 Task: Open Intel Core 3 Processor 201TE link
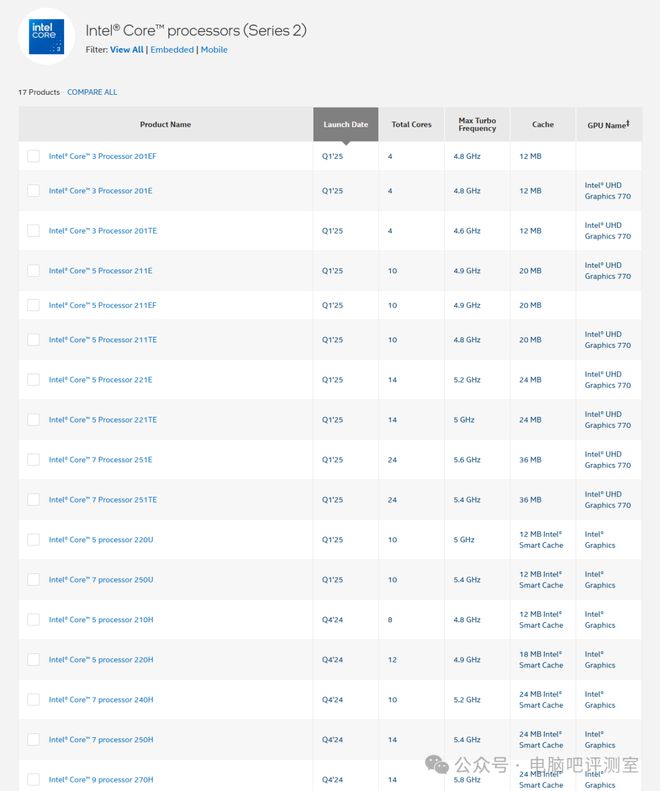pos(102,231)
